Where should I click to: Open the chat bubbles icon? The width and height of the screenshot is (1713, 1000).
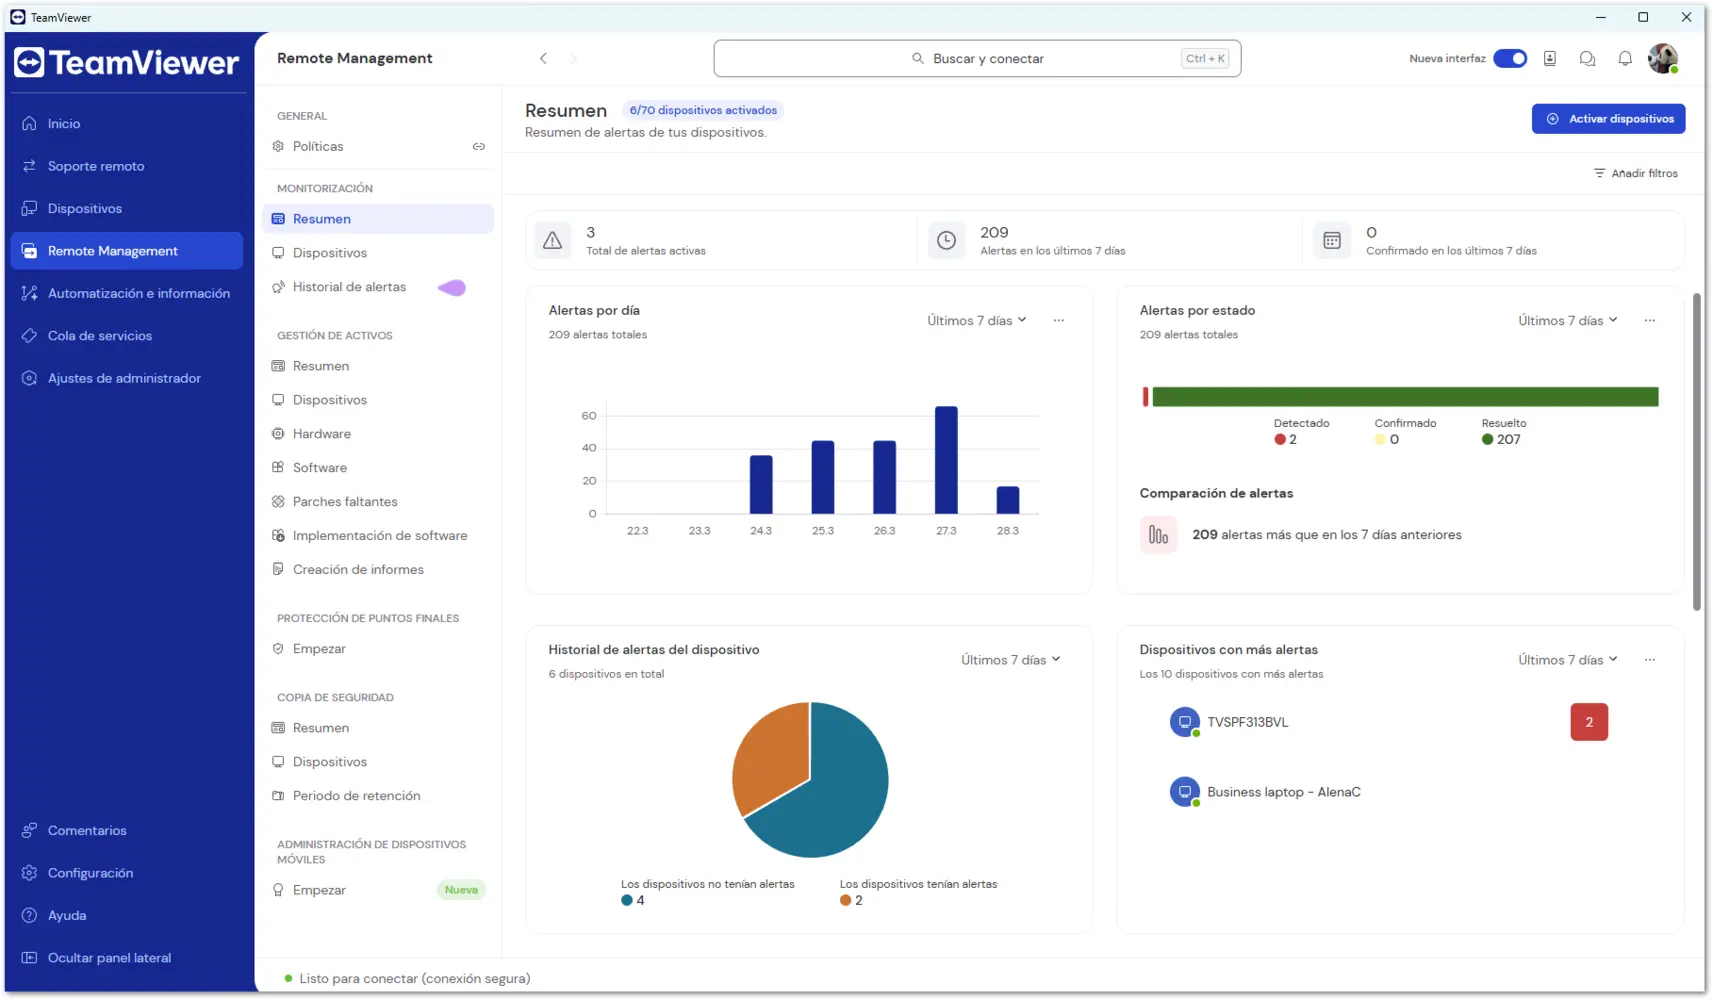pyautogui.click(x=1587, y=59)
